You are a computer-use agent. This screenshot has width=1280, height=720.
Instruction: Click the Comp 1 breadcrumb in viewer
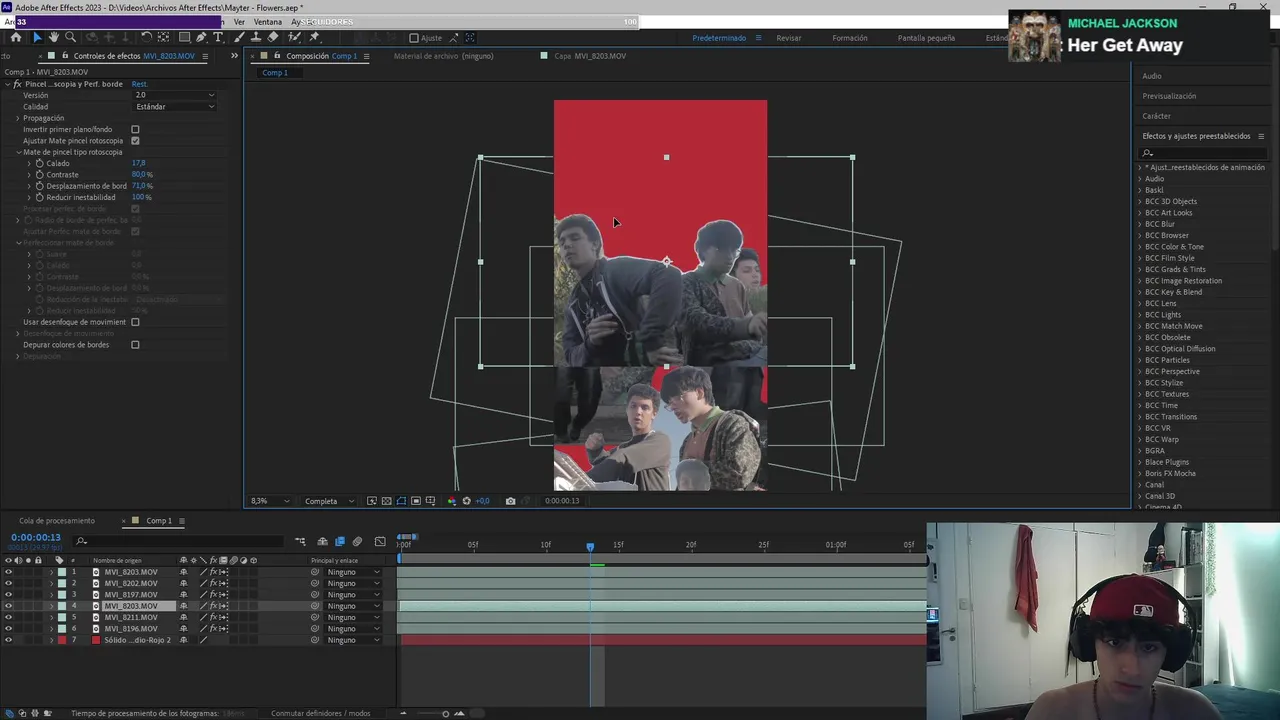tap(275, 73)
